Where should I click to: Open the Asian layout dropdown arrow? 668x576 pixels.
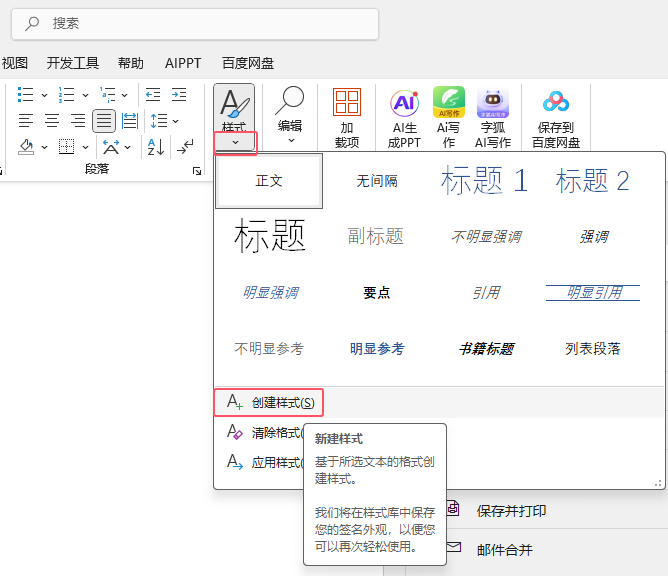pyautogui.click(x=127, y=147)
